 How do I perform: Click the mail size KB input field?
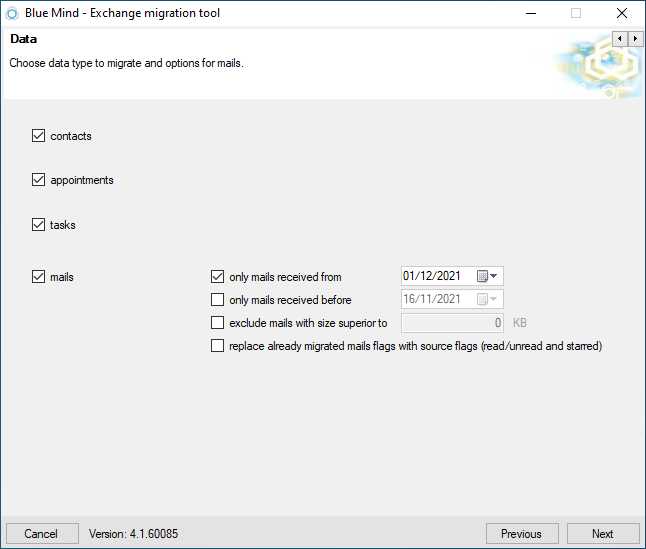pos(452,322)
